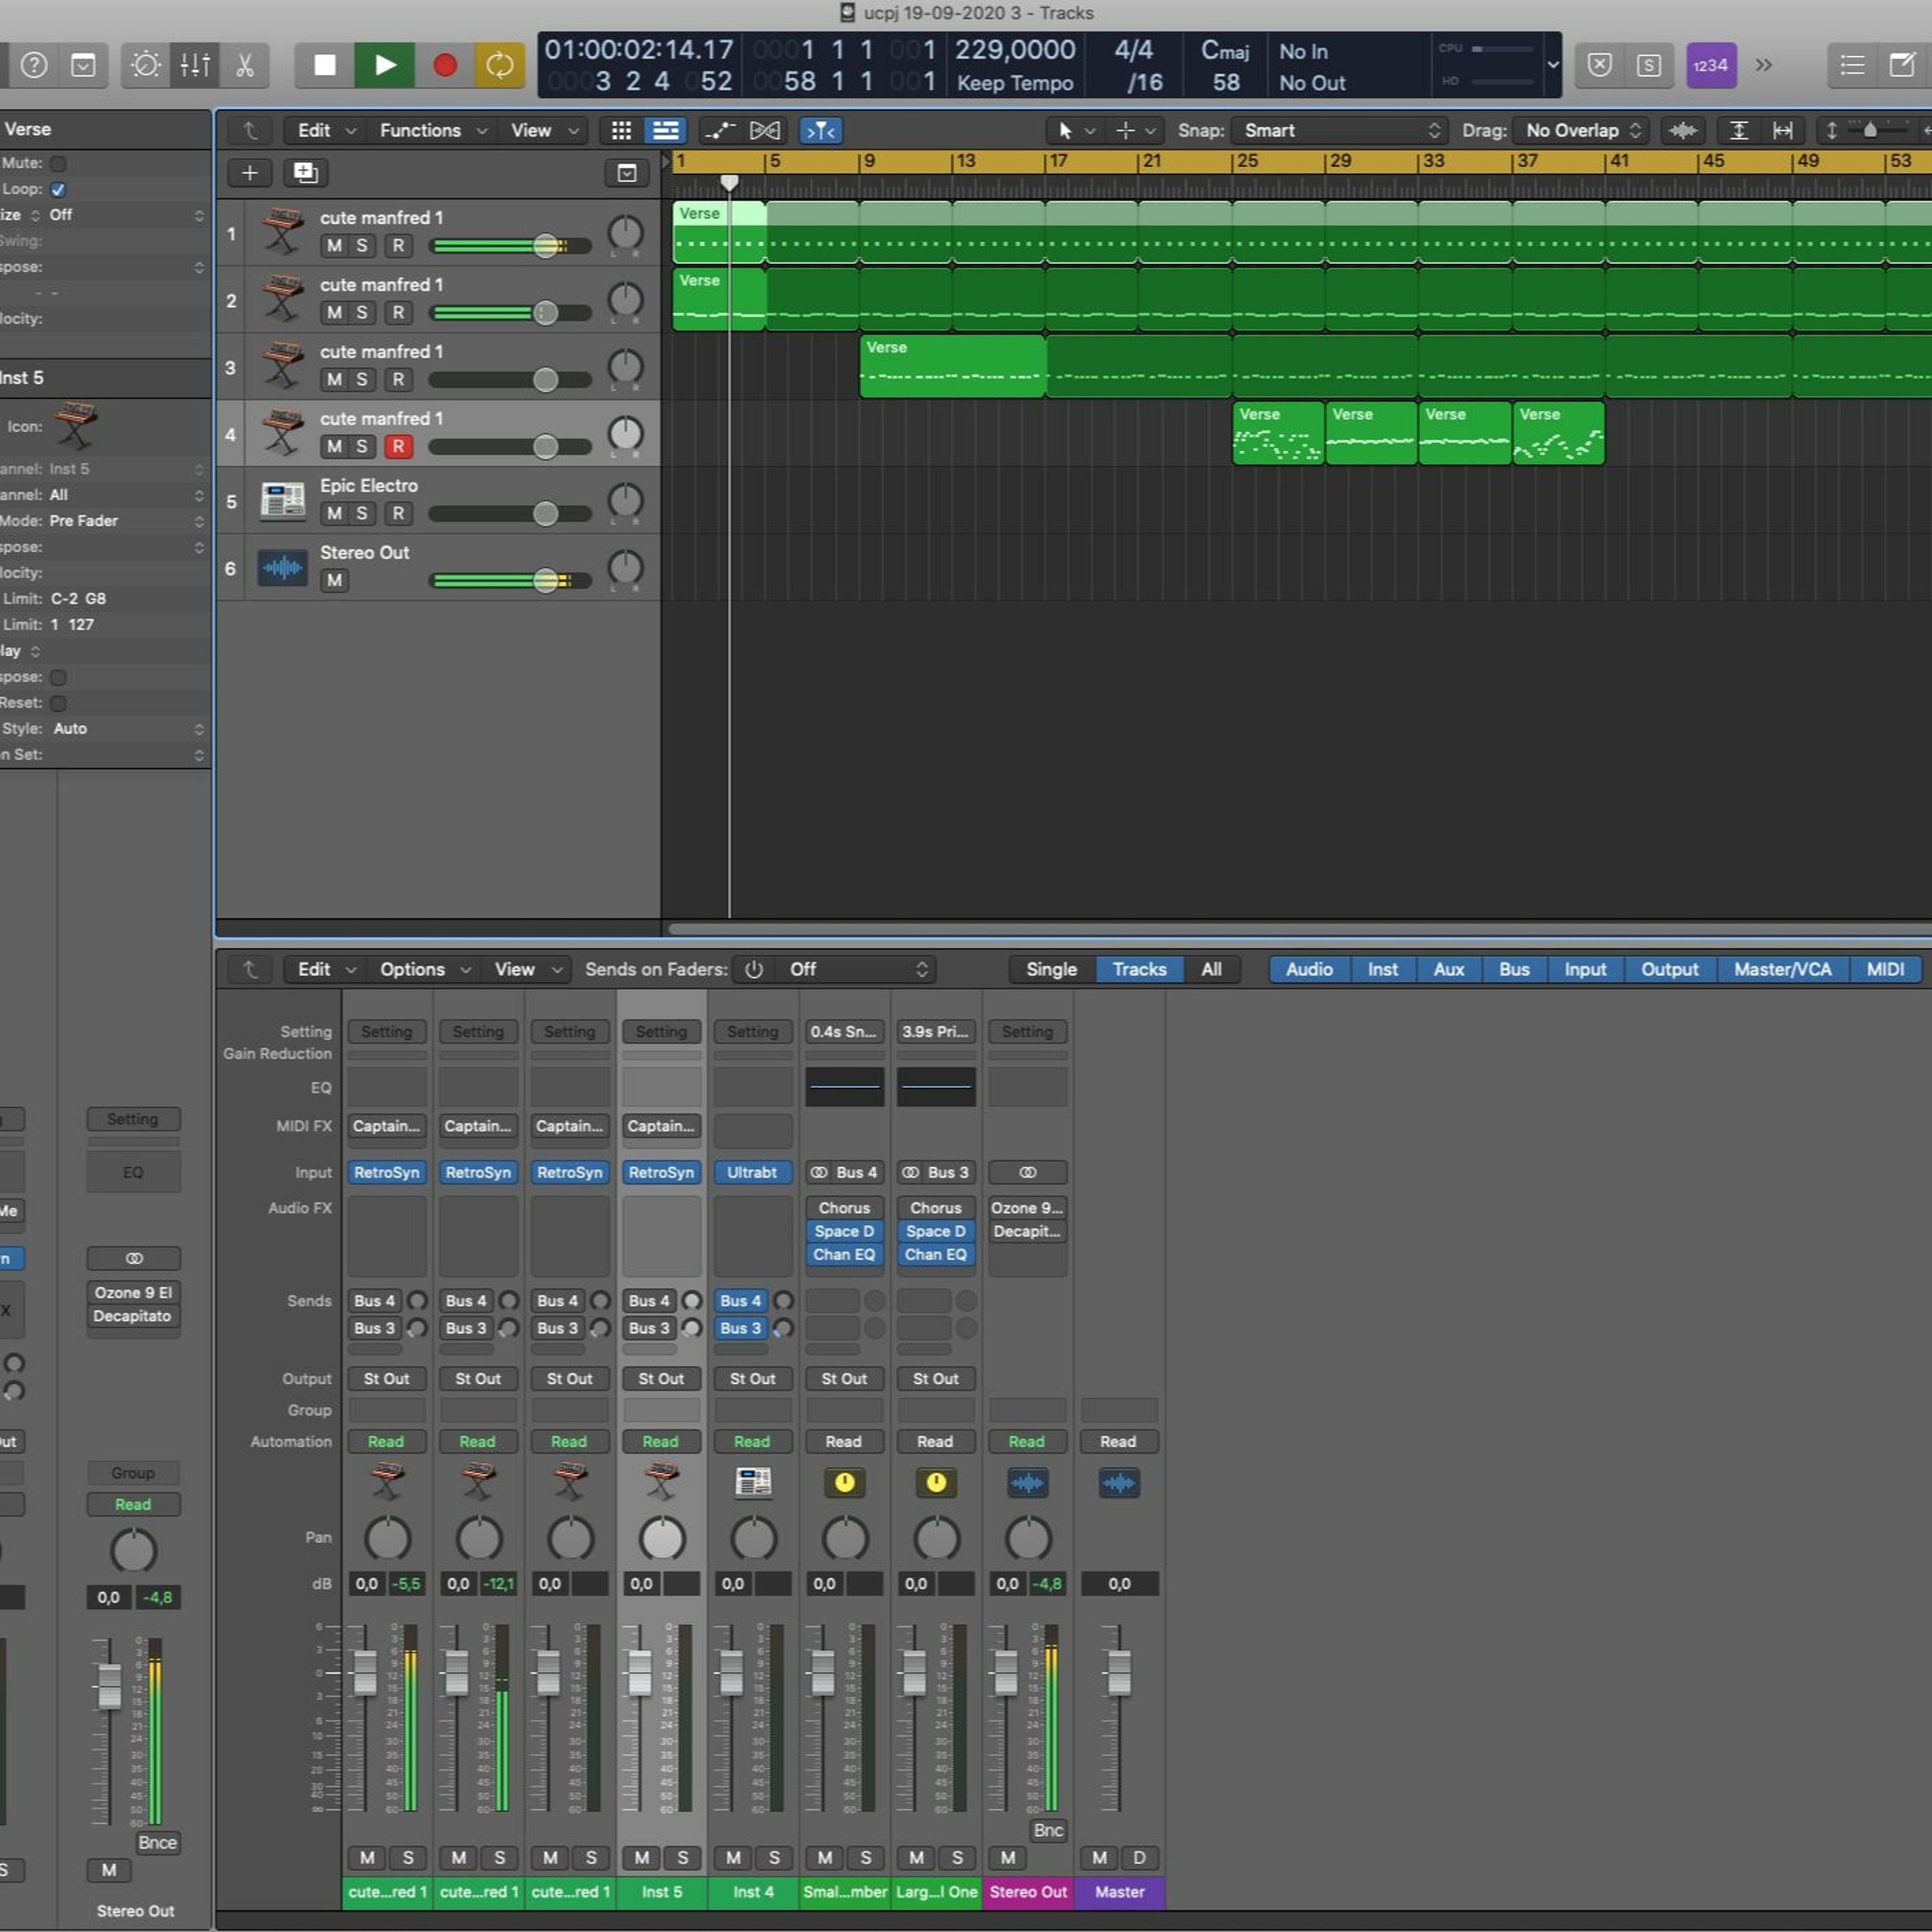Open the scissors Editors icon
Viewport: 1932px width, 1932px height.
[x=244, y=66]
